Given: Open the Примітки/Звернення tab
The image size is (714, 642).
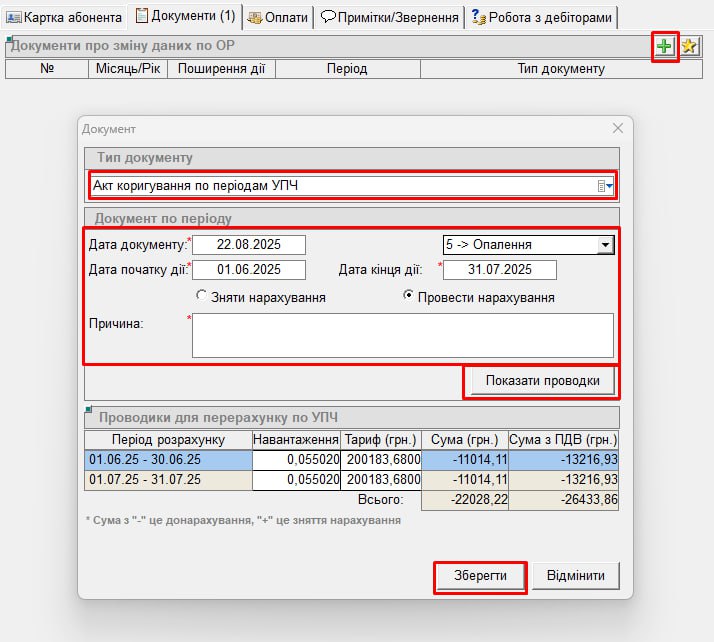Looking at the screenshot, I should coord(391,17).
